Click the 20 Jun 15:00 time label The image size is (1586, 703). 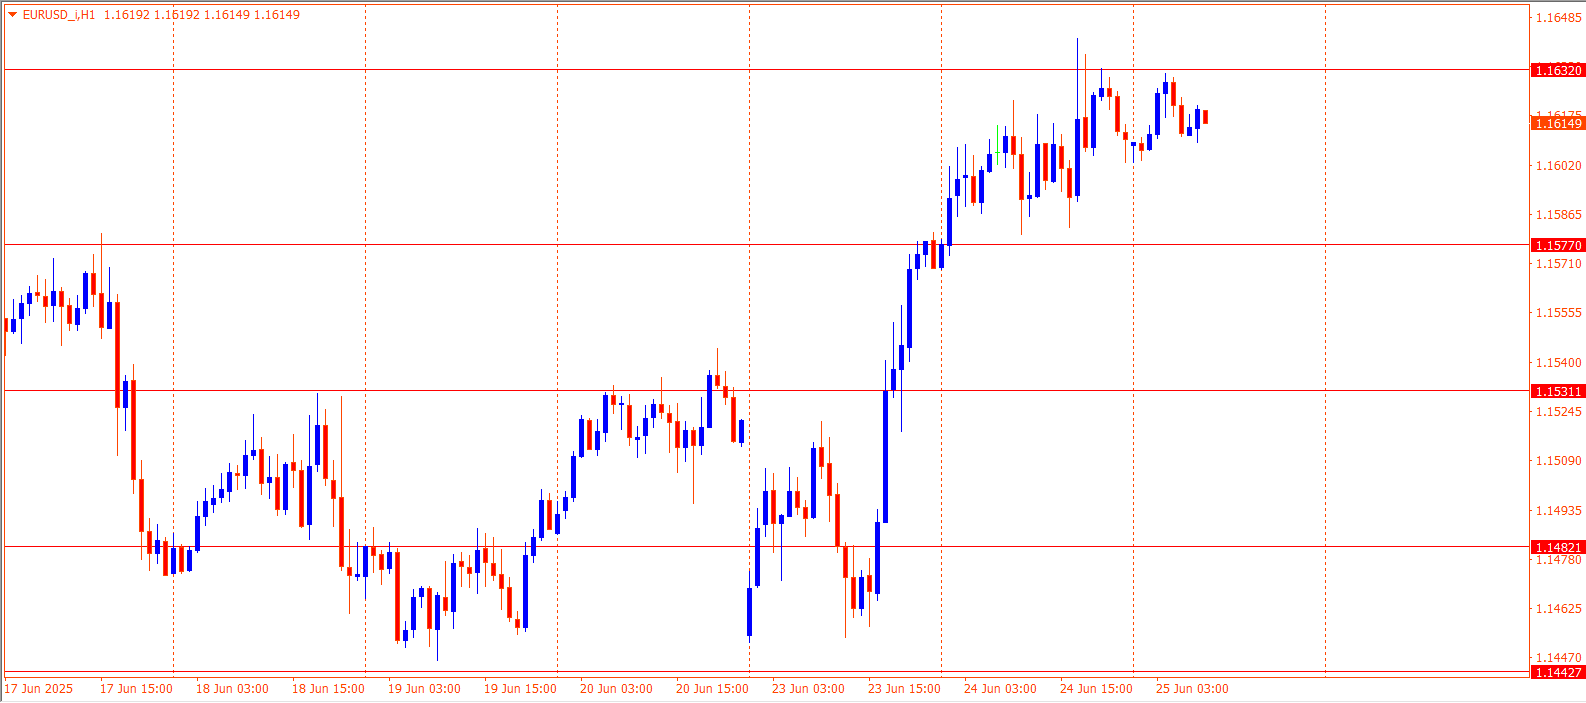coord(712,689)
